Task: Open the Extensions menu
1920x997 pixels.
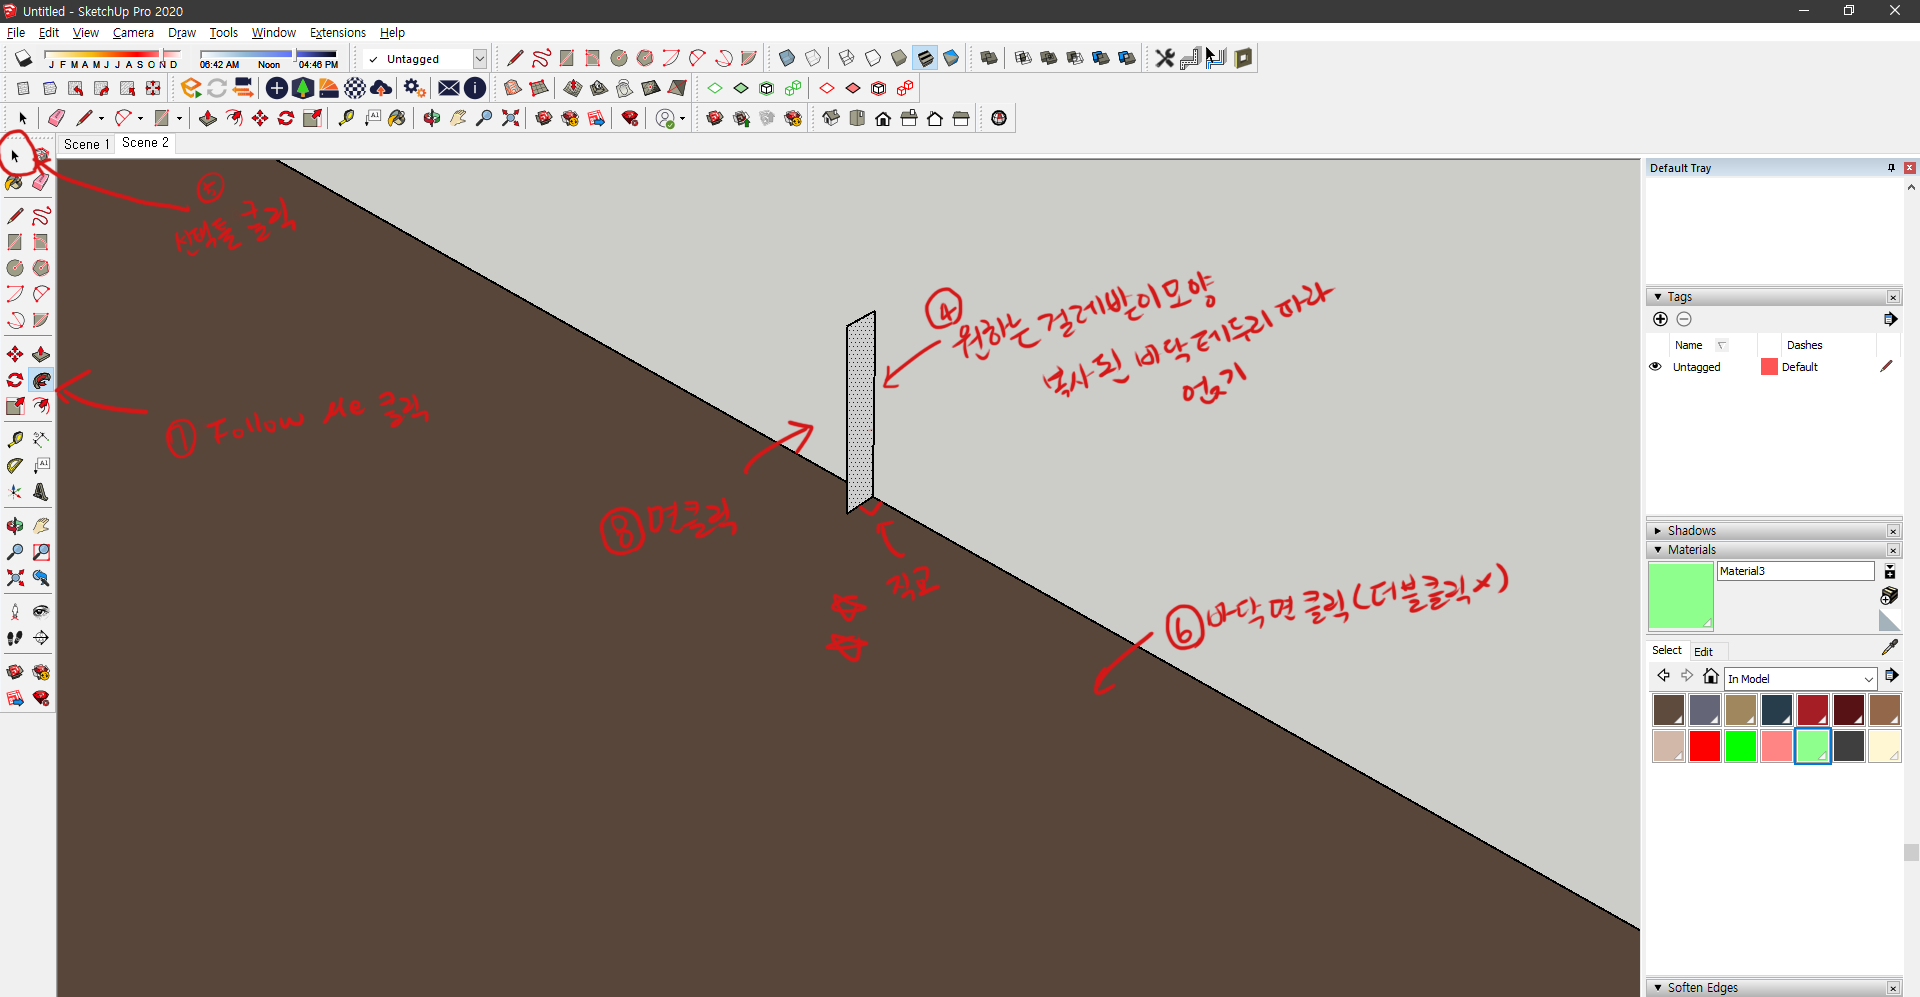Action: [337, 33]
